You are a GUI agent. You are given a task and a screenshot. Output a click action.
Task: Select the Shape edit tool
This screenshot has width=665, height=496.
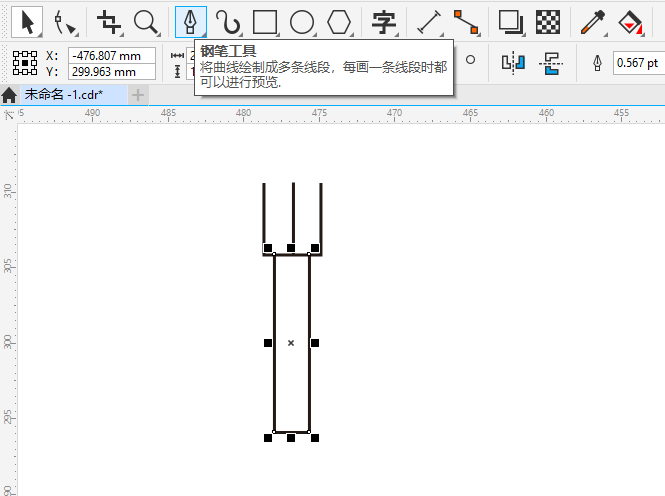click(65, 22)
